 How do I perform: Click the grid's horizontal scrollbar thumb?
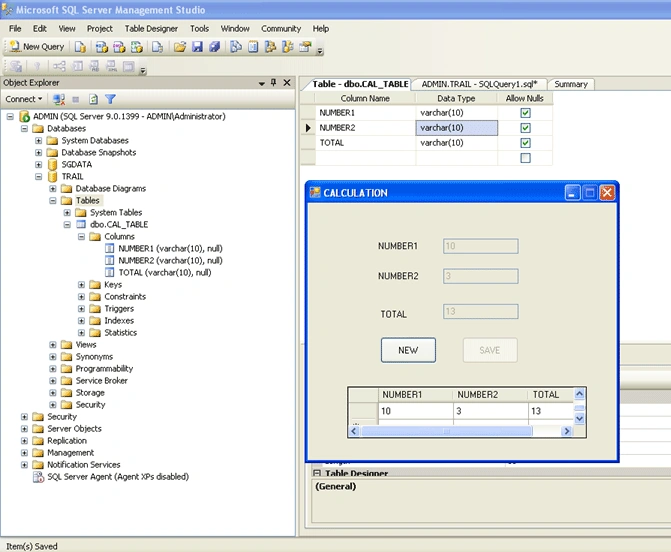tap(446, 431)
